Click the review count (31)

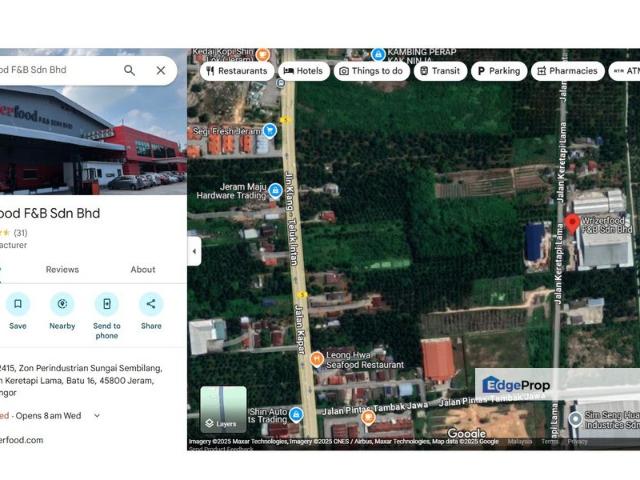[20, 233]
